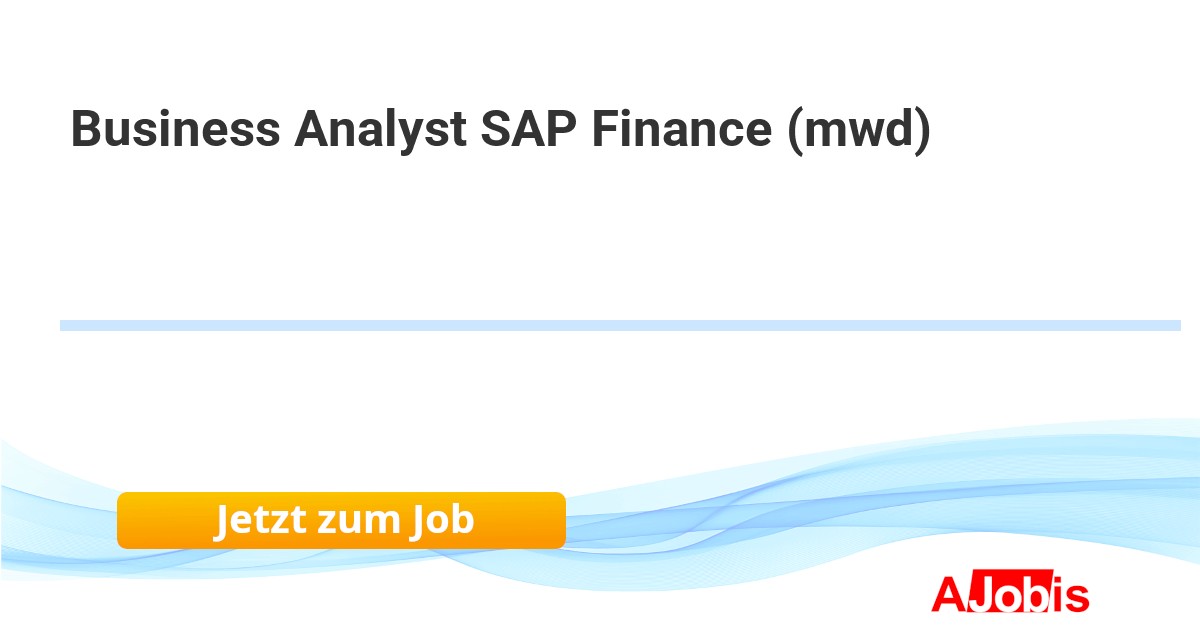
Task: Click the light blue horizontal divider line
Action: pos(620,325)
